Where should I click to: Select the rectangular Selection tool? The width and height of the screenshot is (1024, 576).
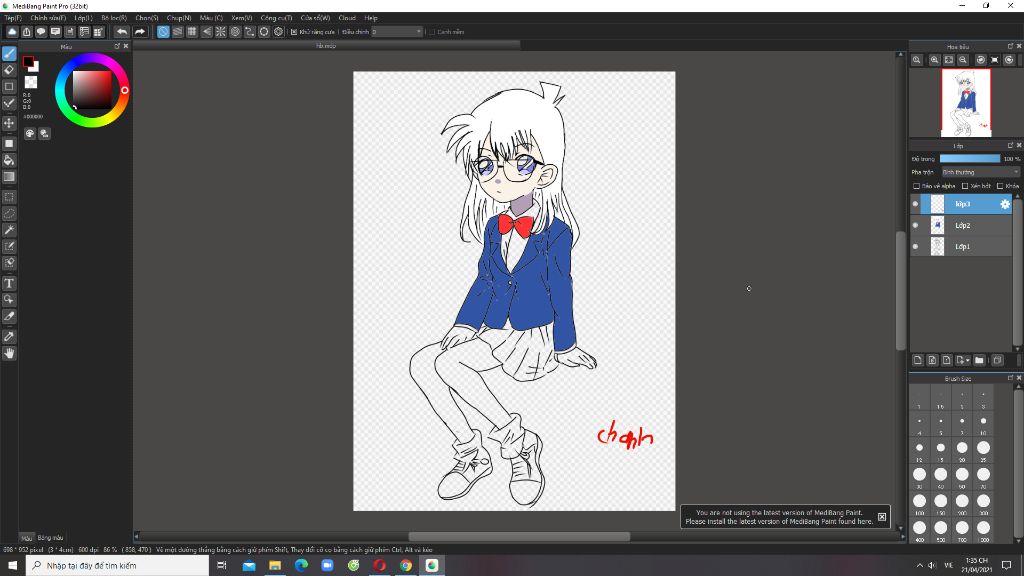(9, 197)
